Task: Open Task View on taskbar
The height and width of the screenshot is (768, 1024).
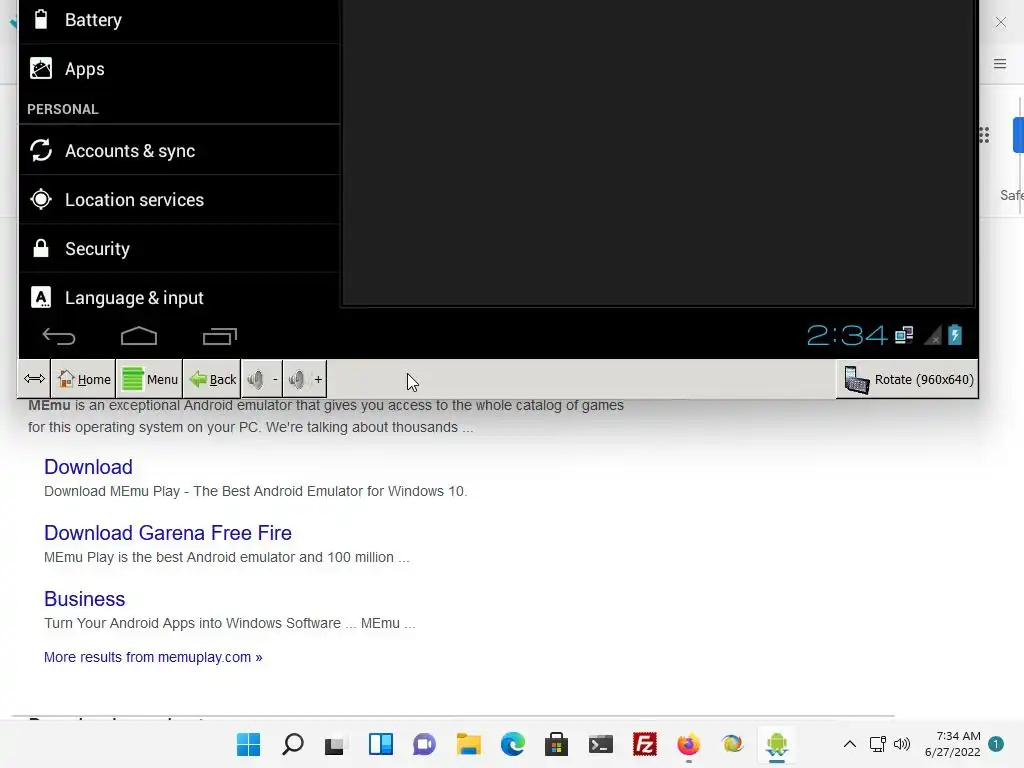Action: [335, 745]
